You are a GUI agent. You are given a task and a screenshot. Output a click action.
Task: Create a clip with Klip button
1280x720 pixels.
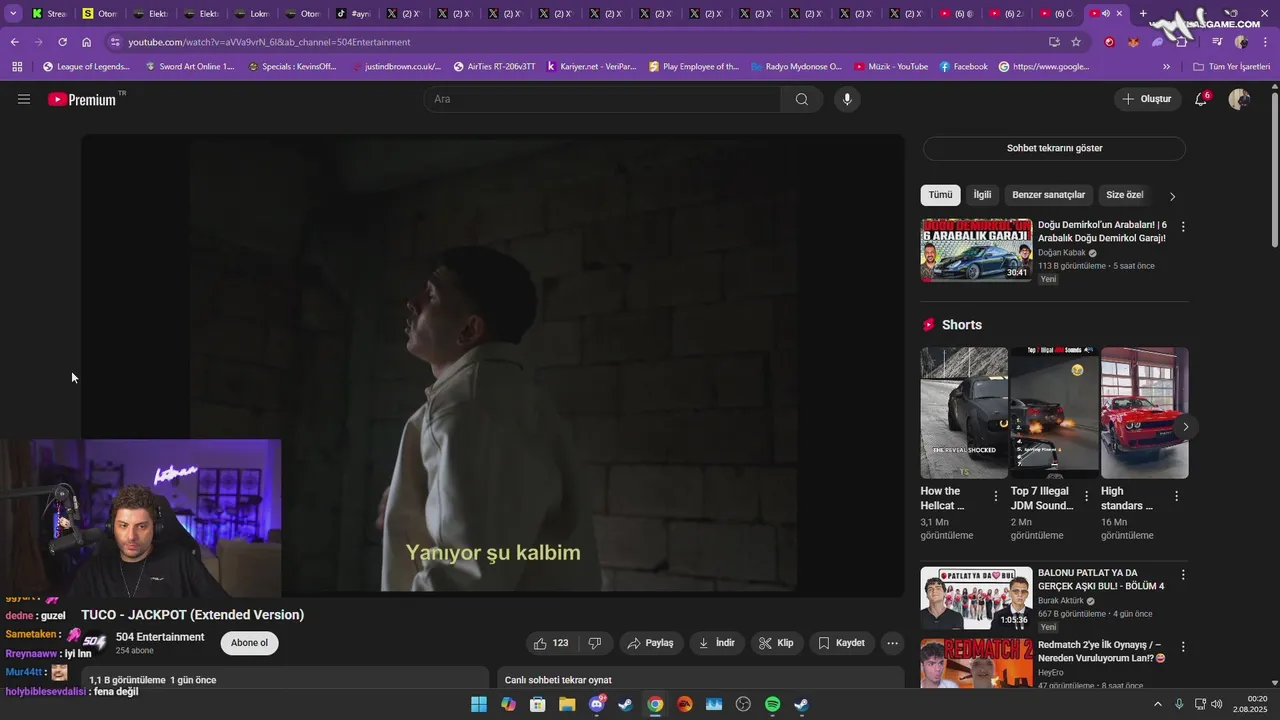coord(777,643)
